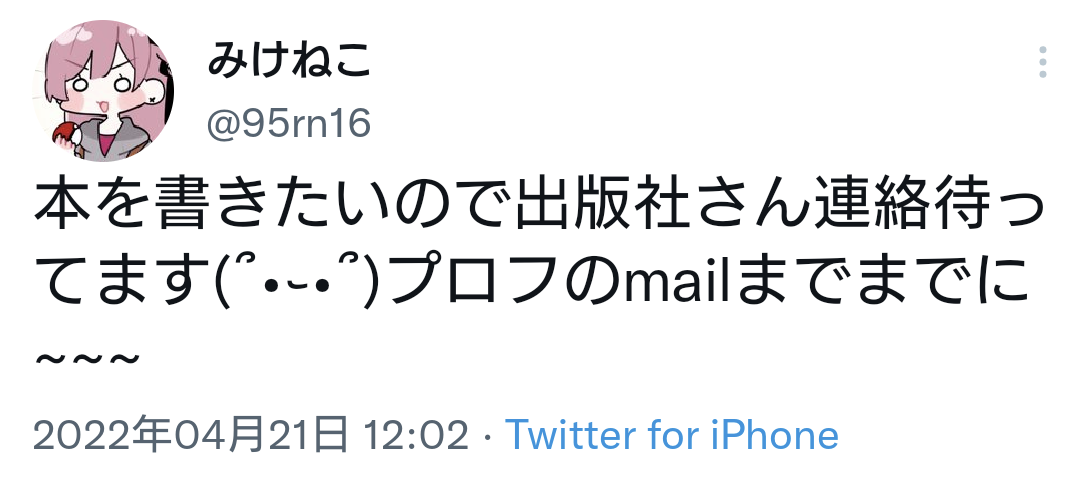Click the 12:02 post time
The image size is (1083, 479).
(416, 435)
